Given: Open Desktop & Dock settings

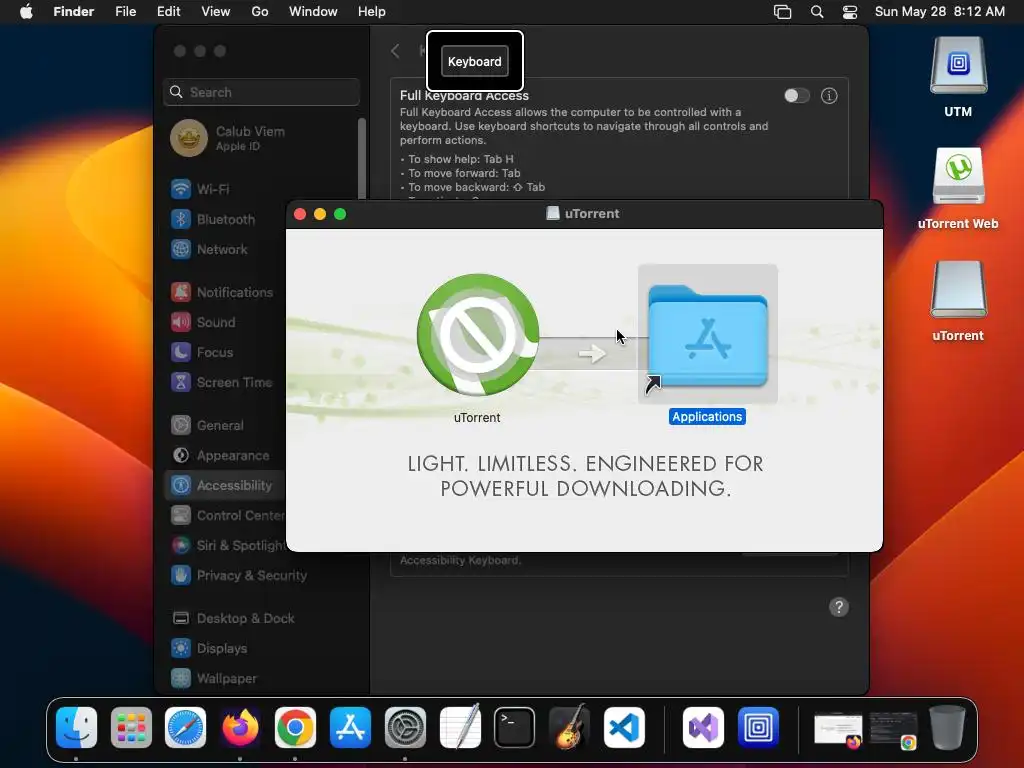Looking at the screenshot, I should [x=260, y=619].
